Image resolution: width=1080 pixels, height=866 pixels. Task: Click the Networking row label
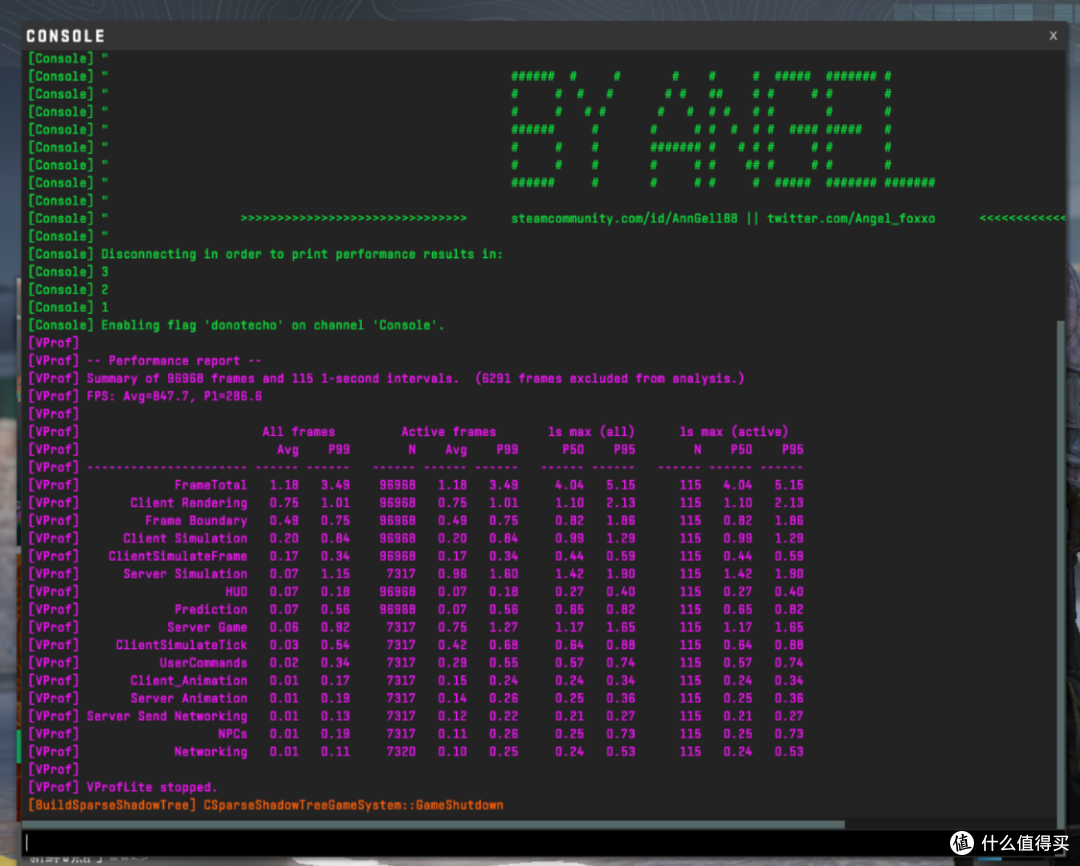click(210, 752)
